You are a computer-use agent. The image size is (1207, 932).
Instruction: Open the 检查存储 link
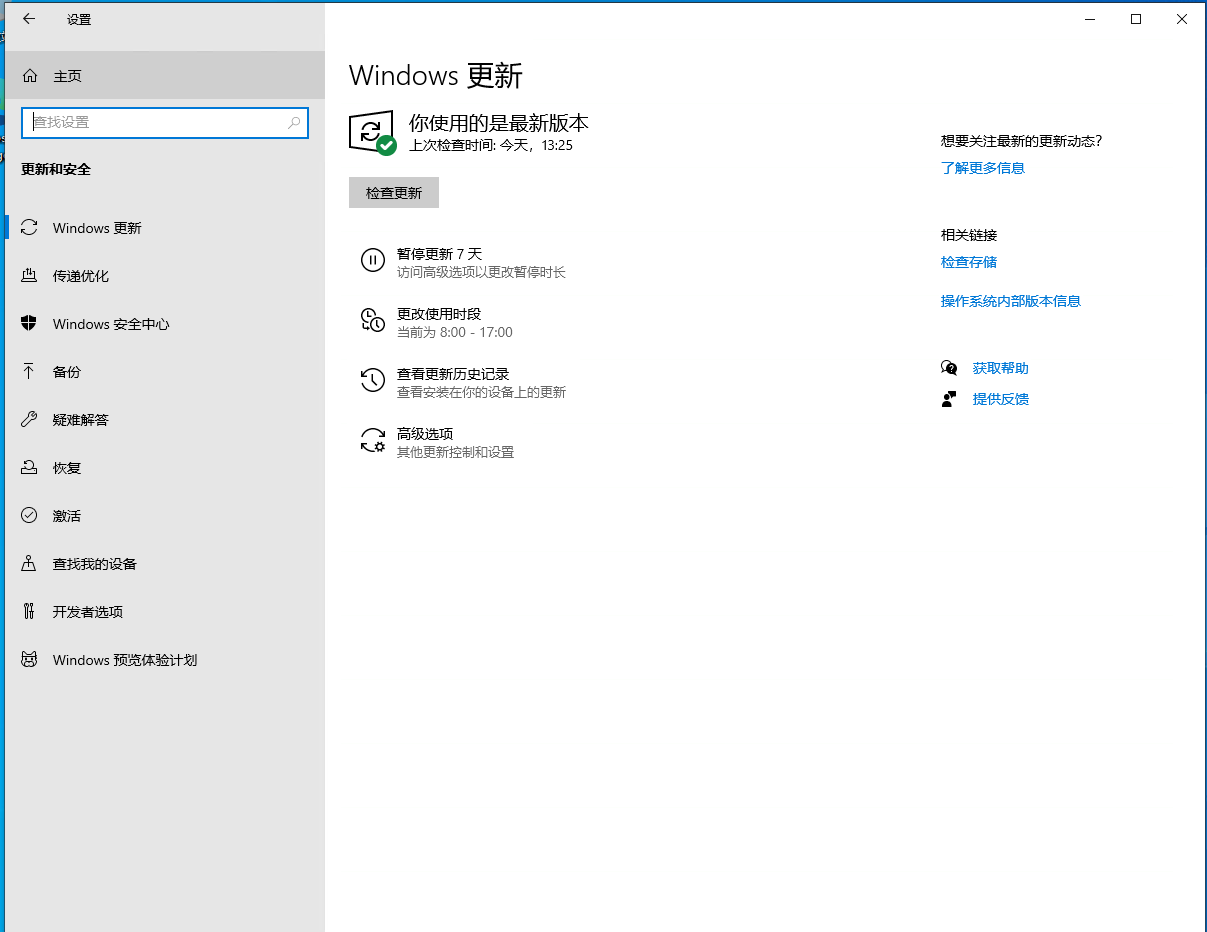[969, 262]
